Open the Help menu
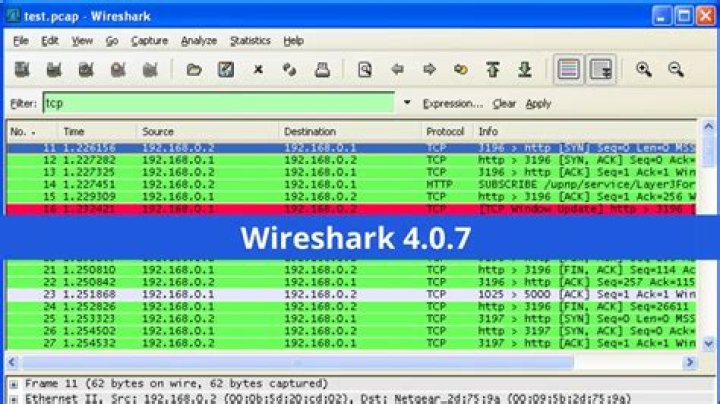Viewport: 720px width, 404px height. [293, 41]
